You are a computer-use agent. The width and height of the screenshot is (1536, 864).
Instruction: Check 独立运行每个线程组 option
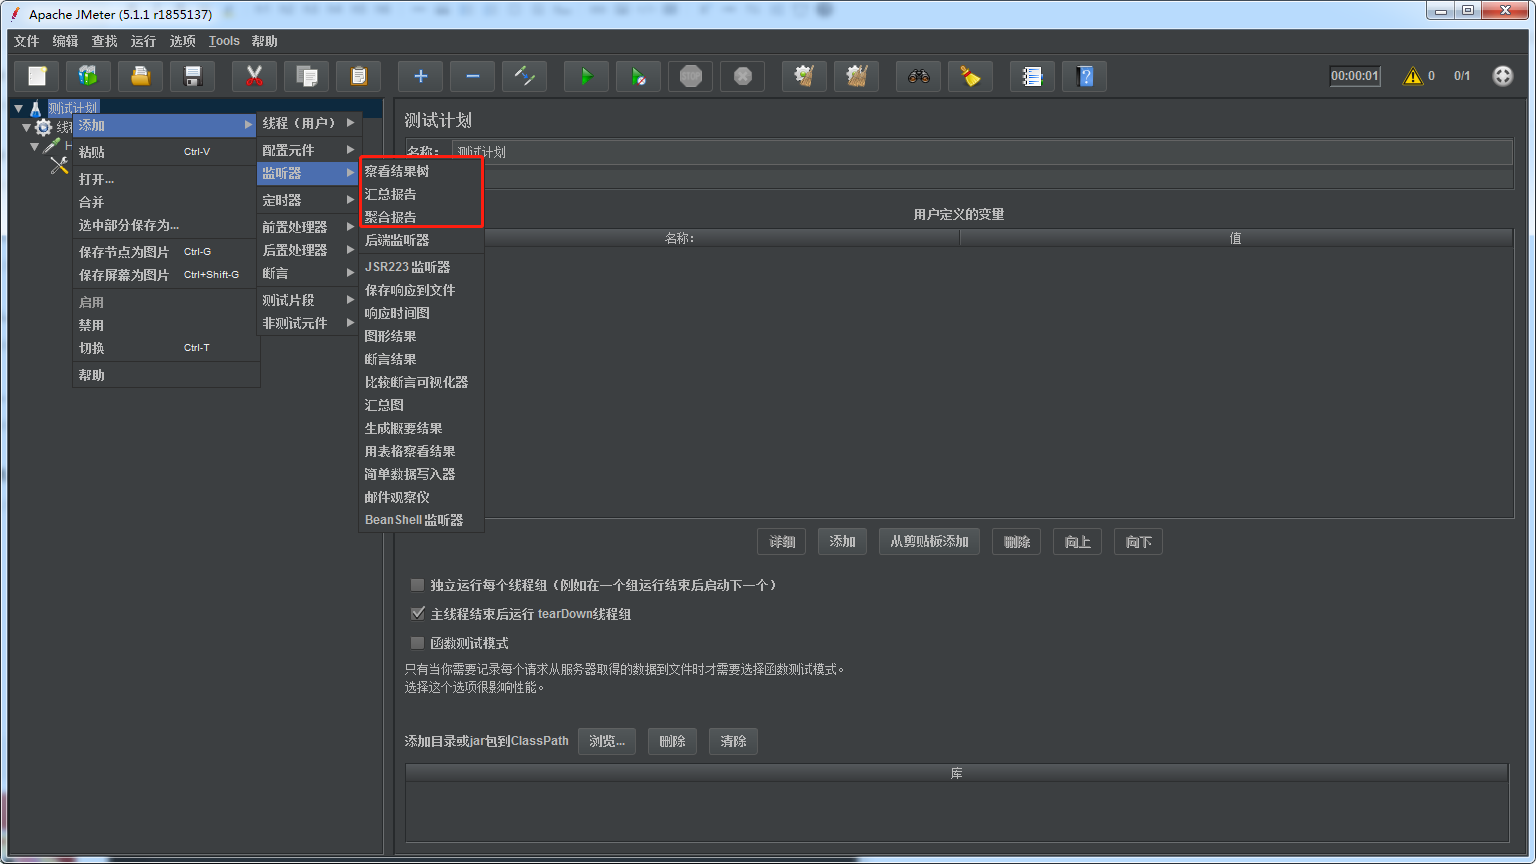click(x=417, y=584)
